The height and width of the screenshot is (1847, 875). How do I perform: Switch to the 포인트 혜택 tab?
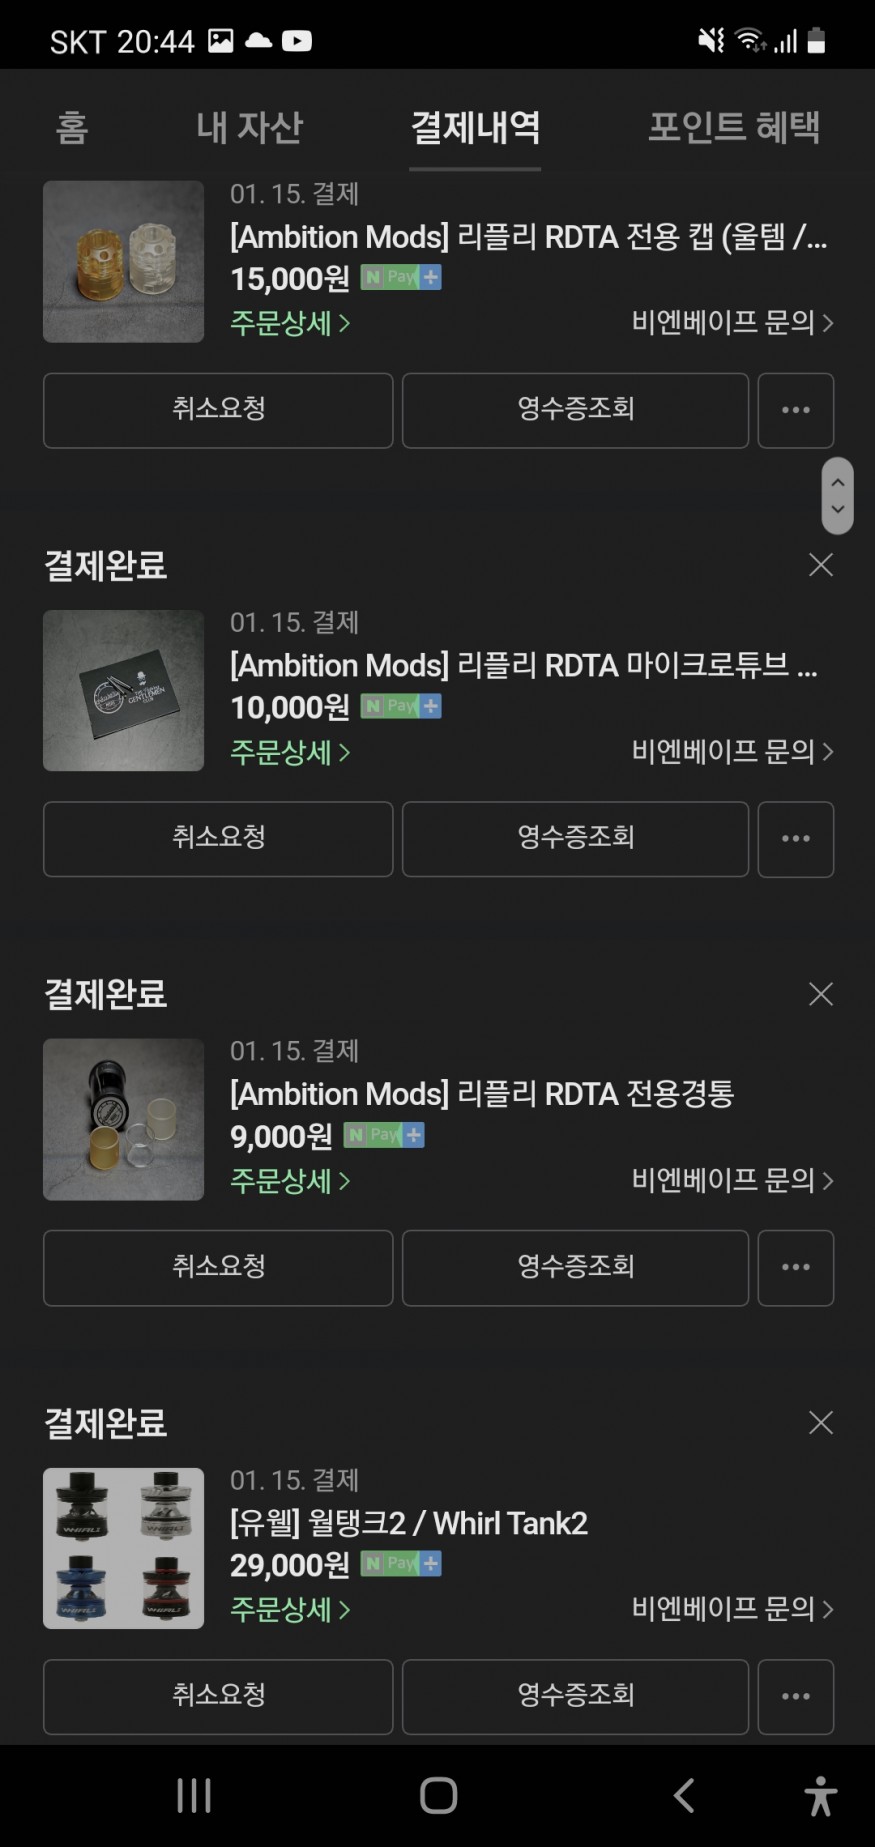click(734, 127)
